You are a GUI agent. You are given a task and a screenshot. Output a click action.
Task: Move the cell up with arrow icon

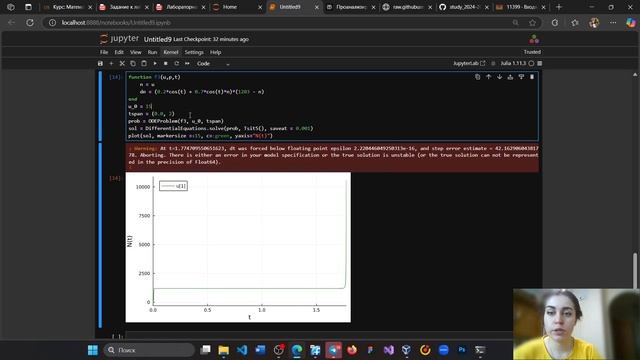pos(489,77)
